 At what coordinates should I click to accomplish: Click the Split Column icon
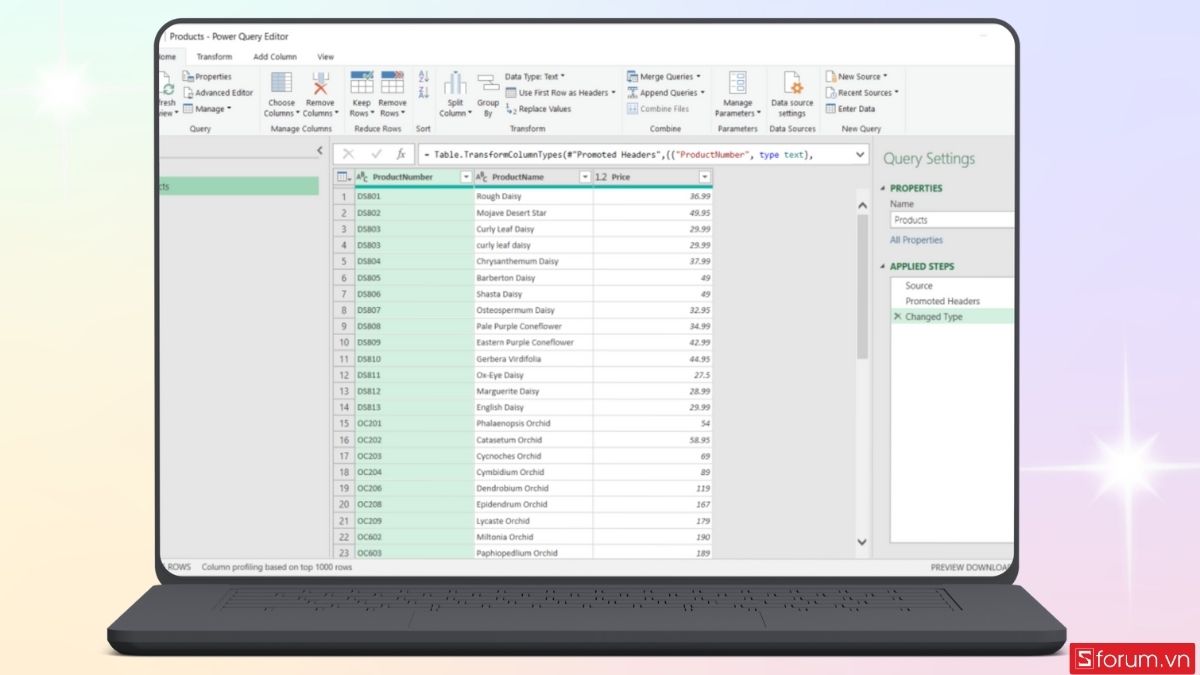(x=455, y=84)
